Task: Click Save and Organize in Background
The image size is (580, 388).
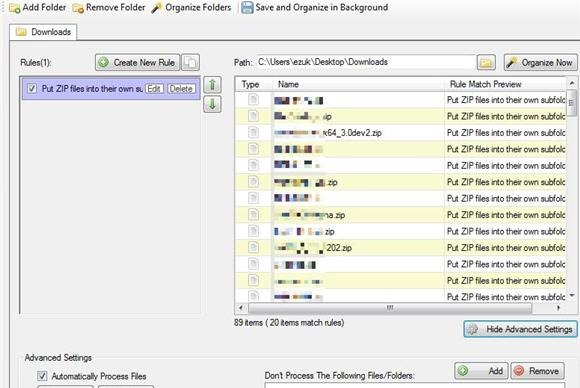Action: pyautogui.click(x=314, y=7)
